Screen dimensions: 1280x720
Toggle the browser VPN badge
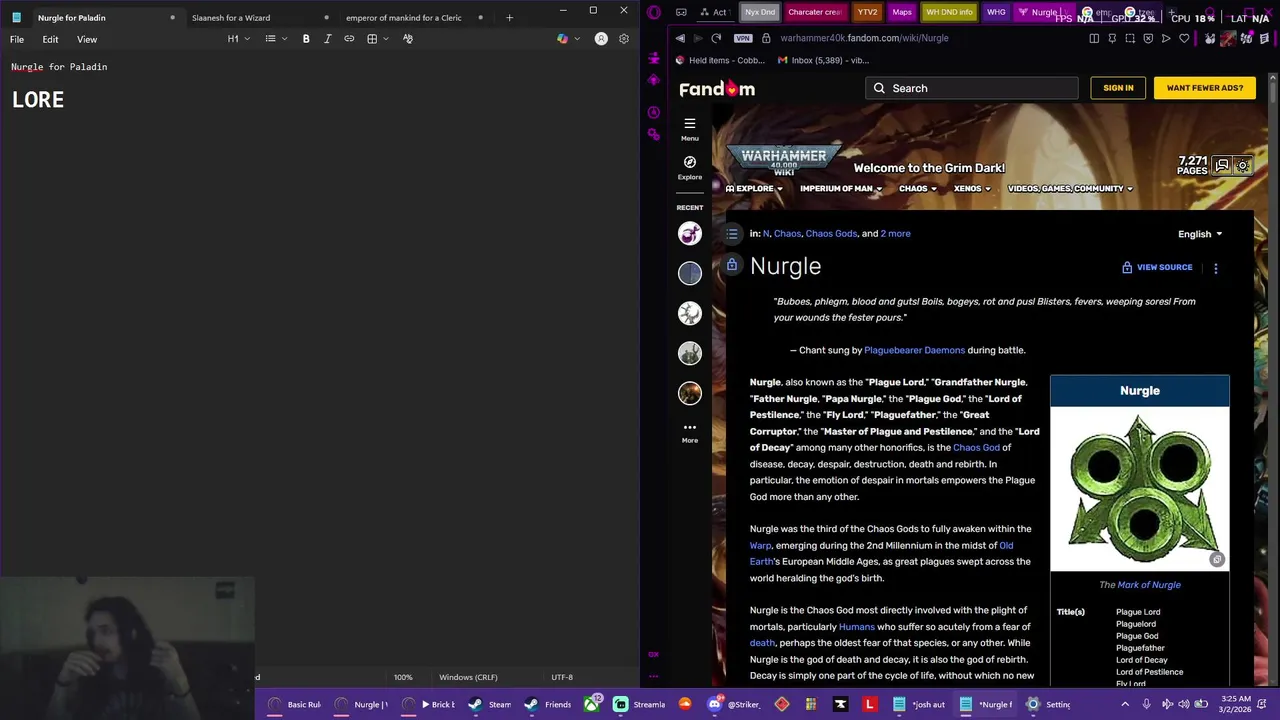click(x=742, y=38)
